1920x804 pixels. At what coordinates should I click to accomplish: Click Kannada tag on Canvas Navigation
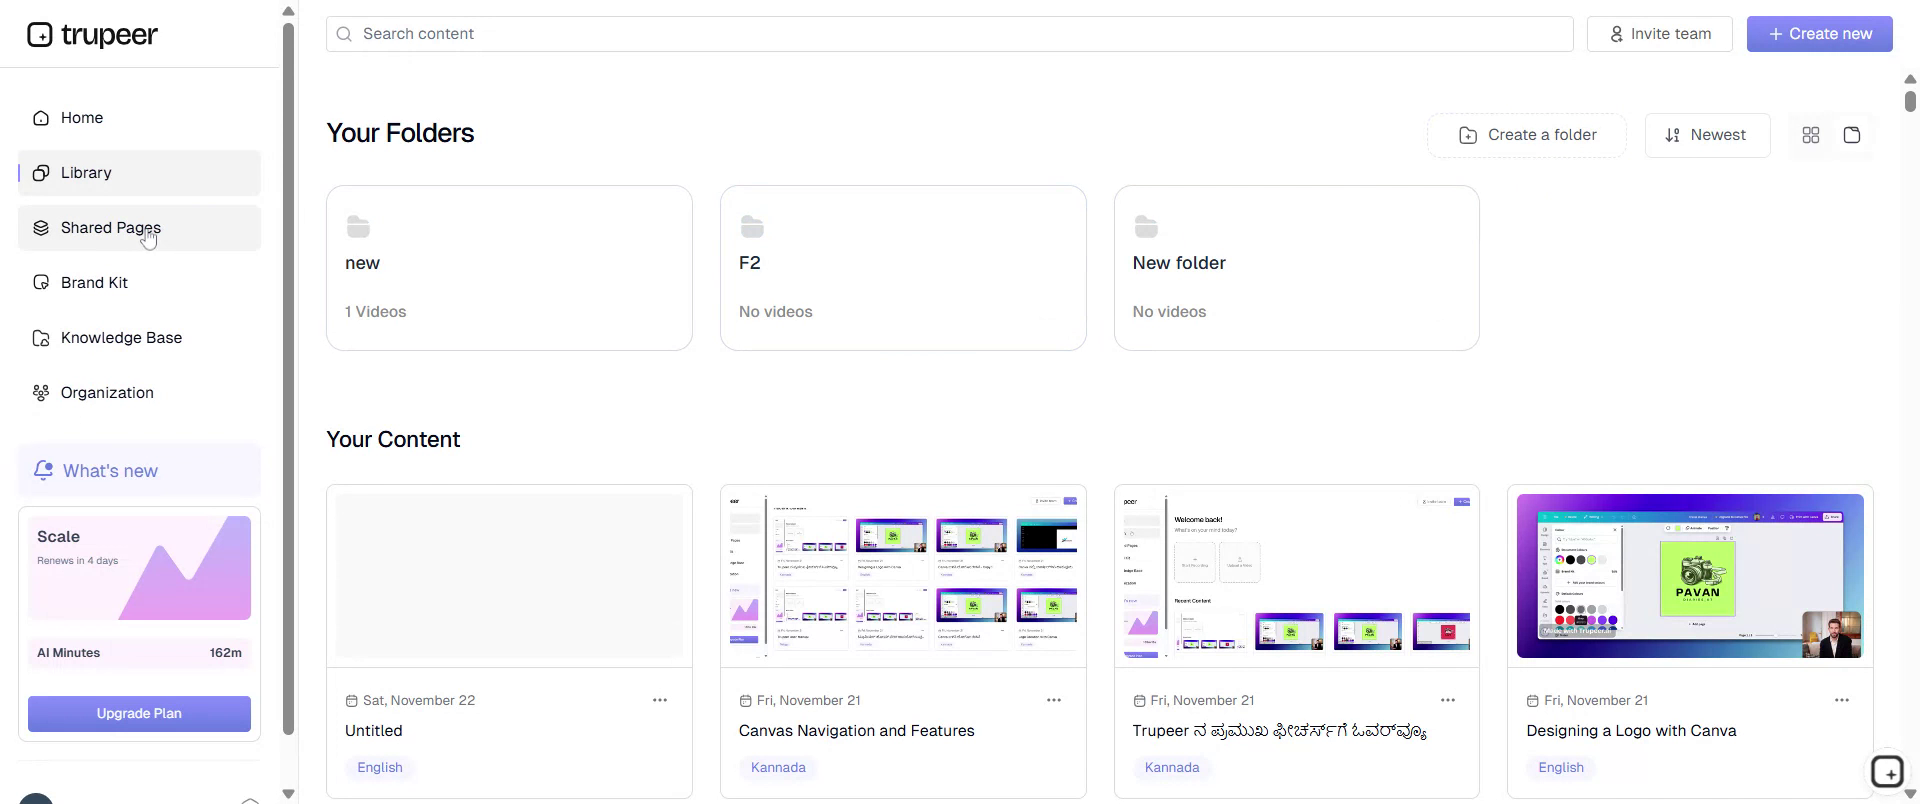[x=778, y=768]
